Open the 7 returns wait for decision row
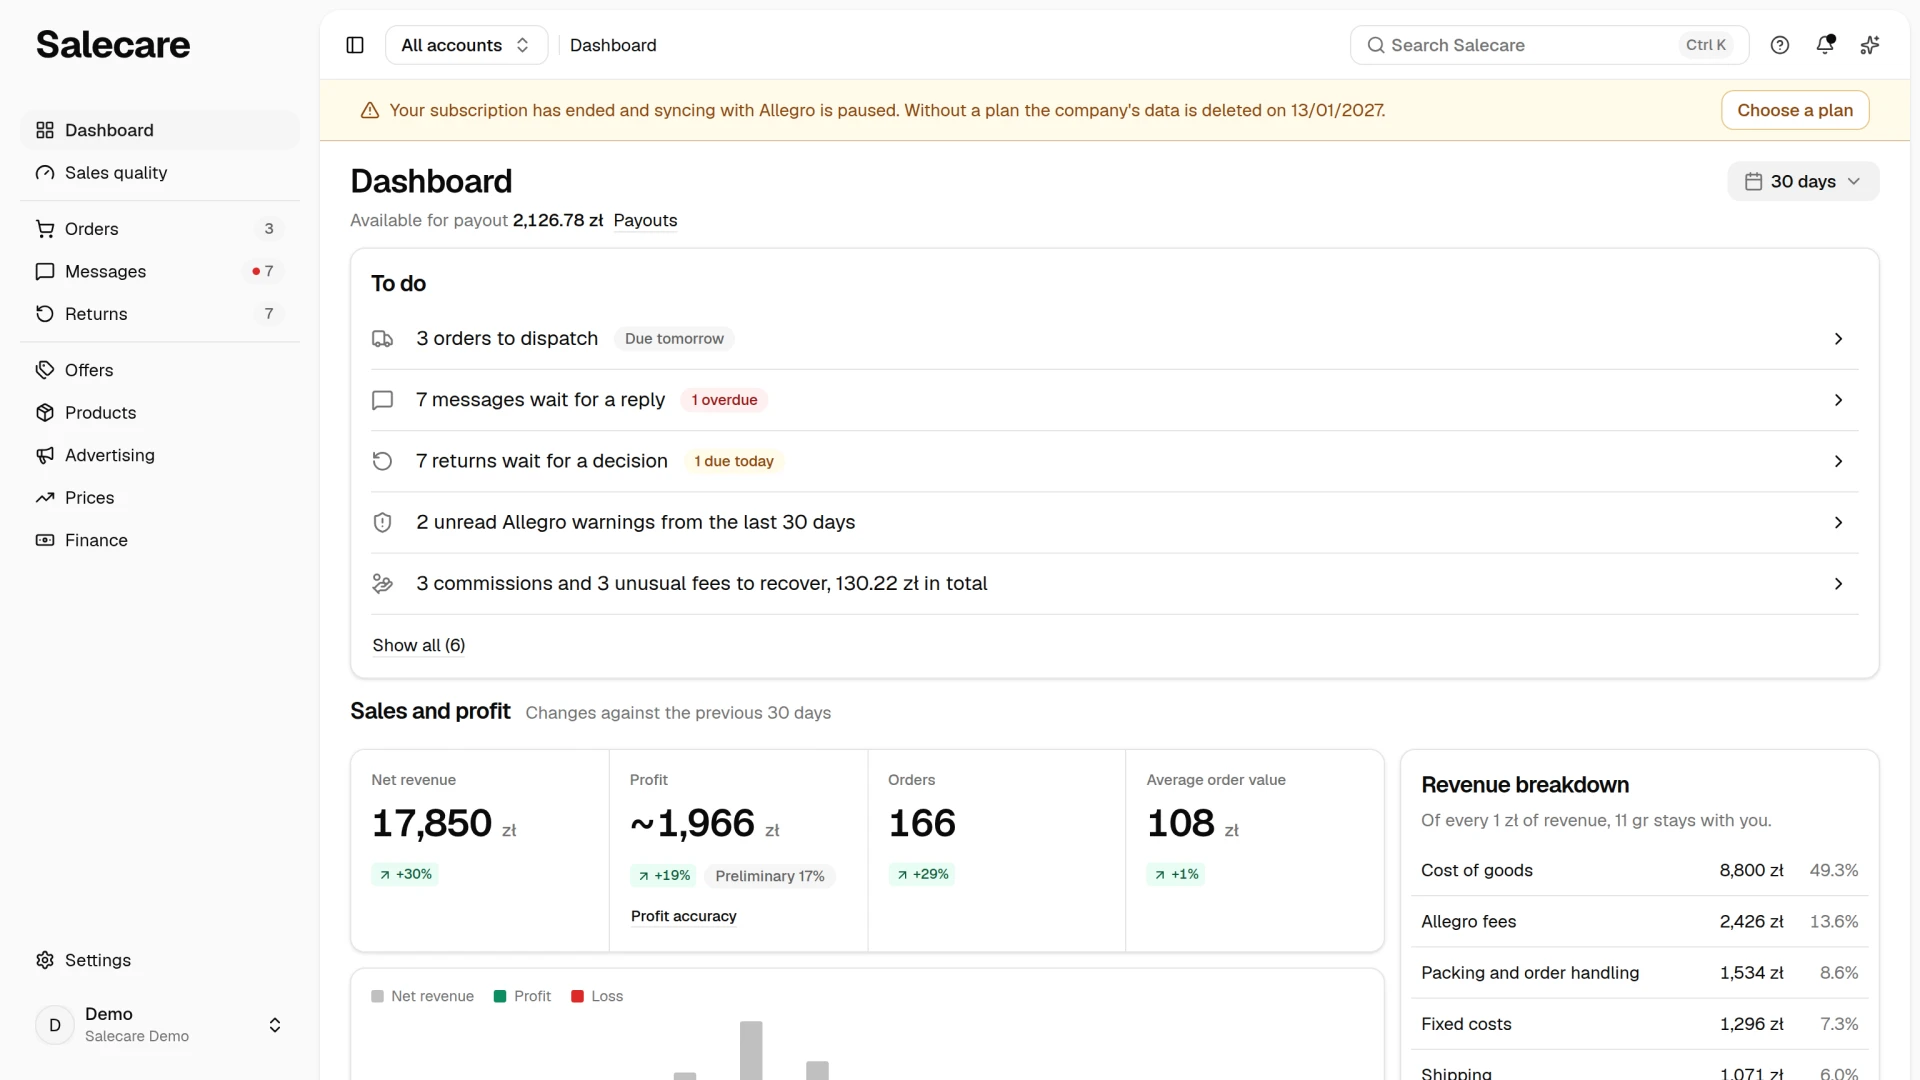1920x1080 pixels. 1114,461
